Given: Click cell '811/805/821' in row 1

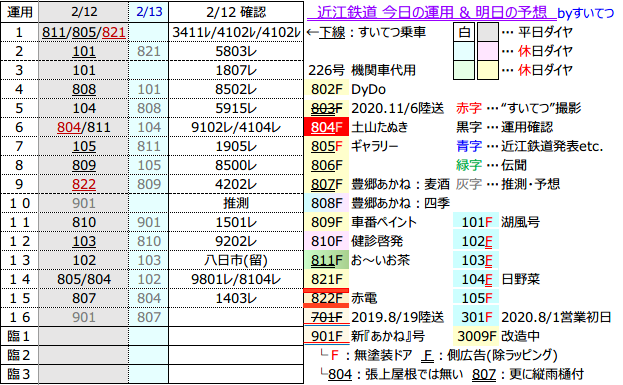Looking at the screenshot, I should [x=84, y=32].
